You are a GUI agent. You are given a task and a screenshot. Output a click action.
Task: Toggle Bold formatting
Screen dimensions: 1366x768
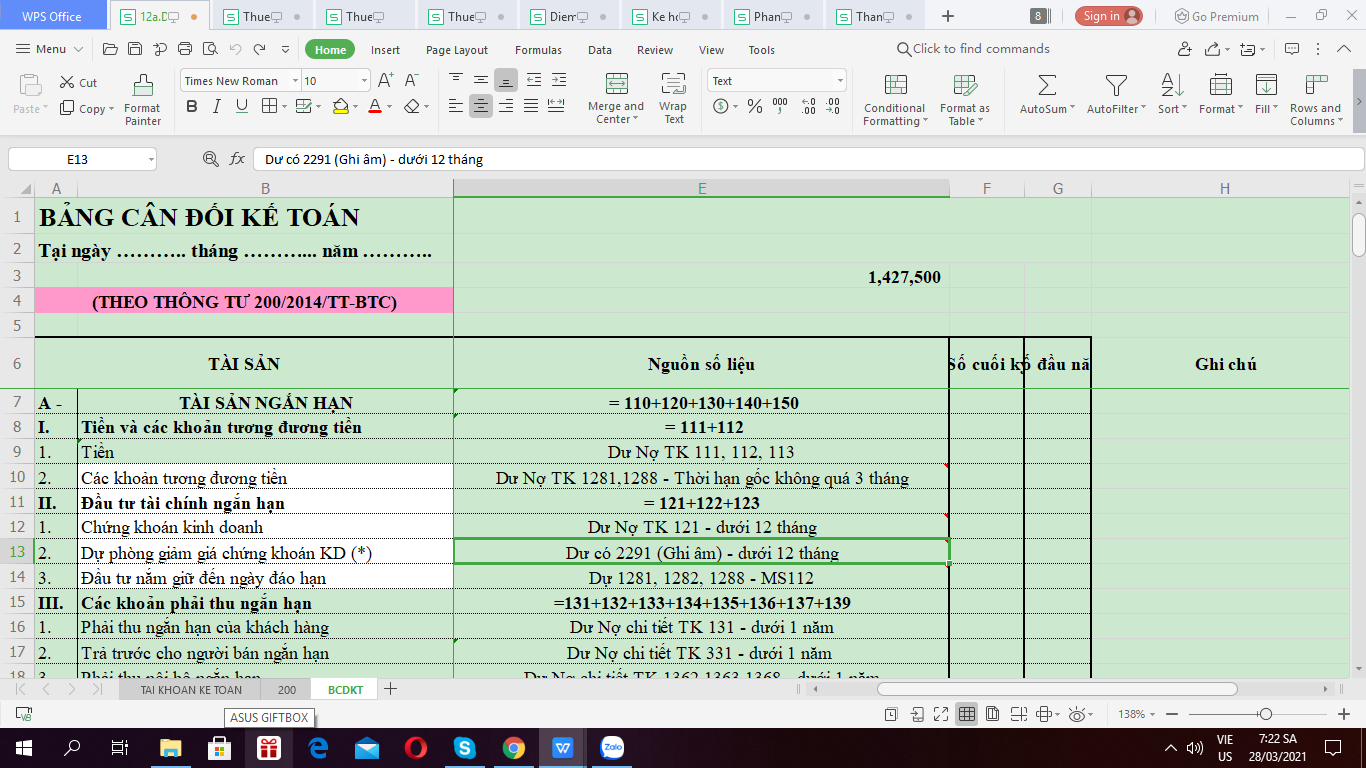(192, 107)
